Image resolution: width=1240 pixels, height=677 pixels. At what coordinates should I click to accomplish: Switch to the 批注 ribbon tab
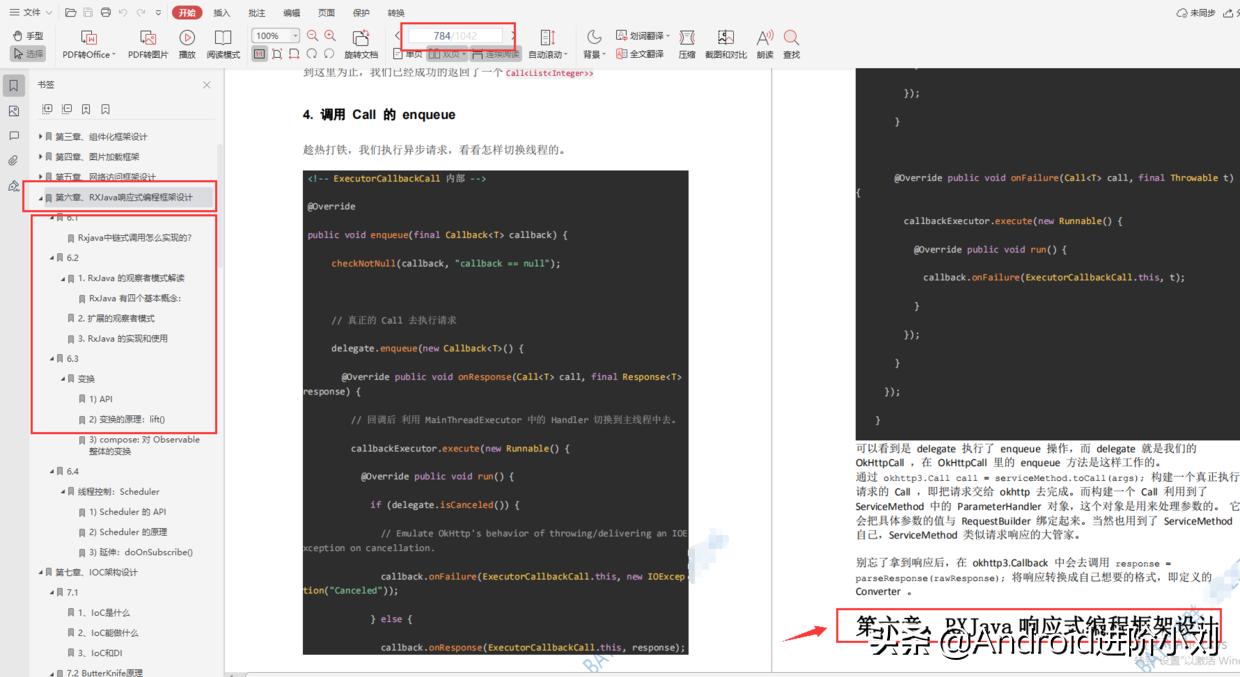[x=255, y=12]
